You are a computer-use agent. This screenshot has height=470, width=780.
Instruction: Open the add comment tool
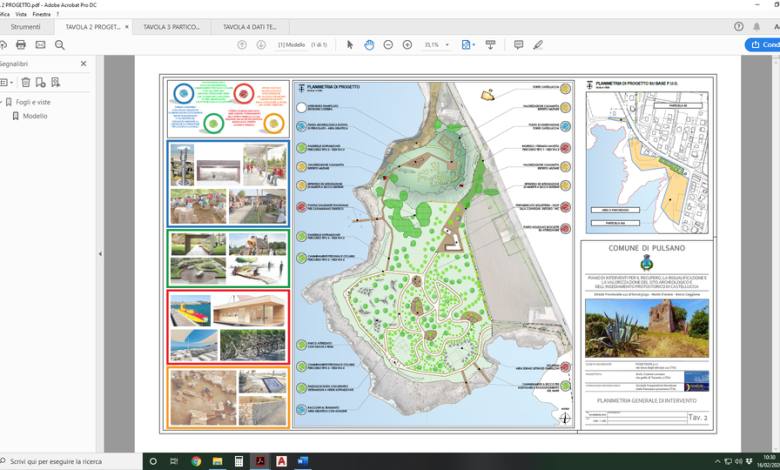point(518,45)
